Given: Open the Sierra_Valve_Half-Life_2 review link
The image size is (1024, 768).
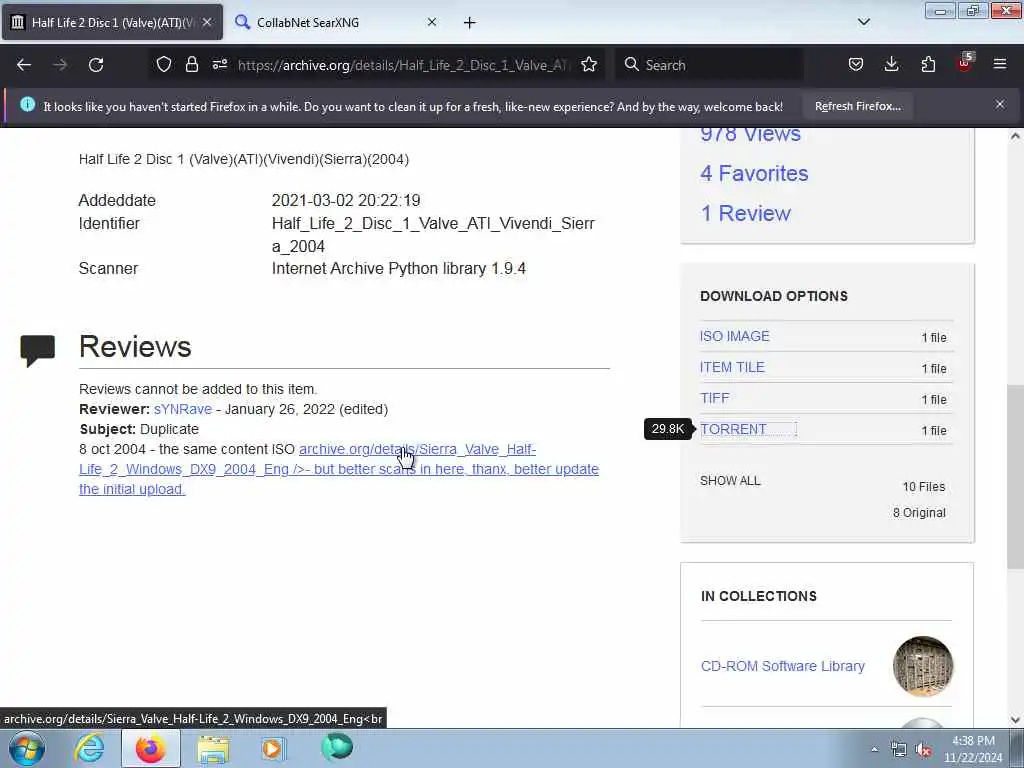Looking at the screenshot, I should pos(339,470).
